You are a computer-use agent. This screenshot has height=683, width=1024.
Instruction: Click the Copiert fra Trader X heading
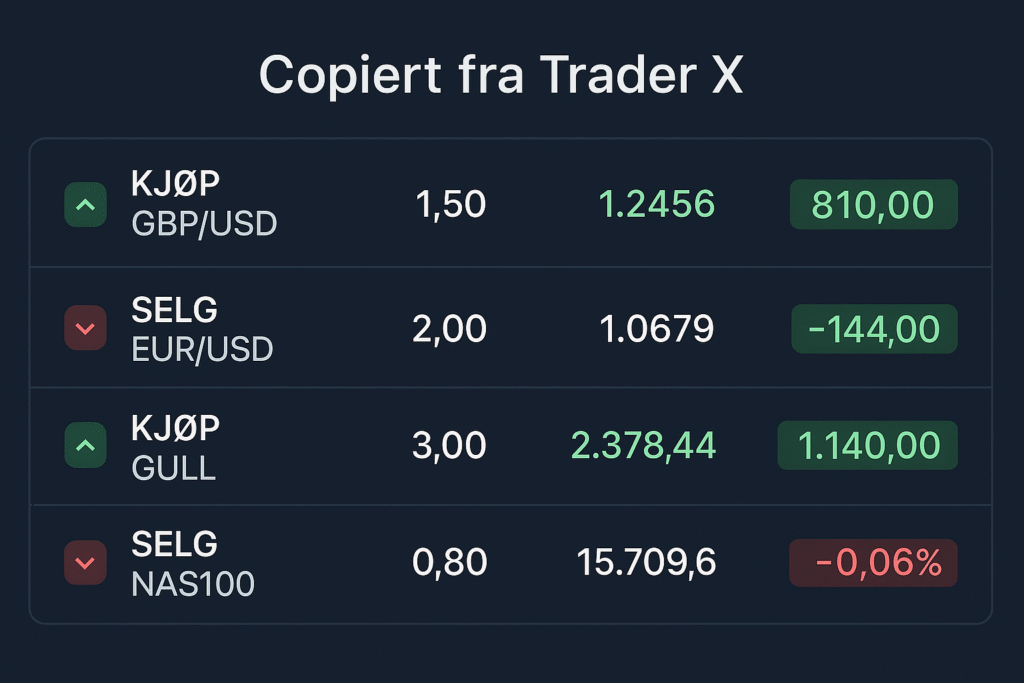(x=501, y=74)
